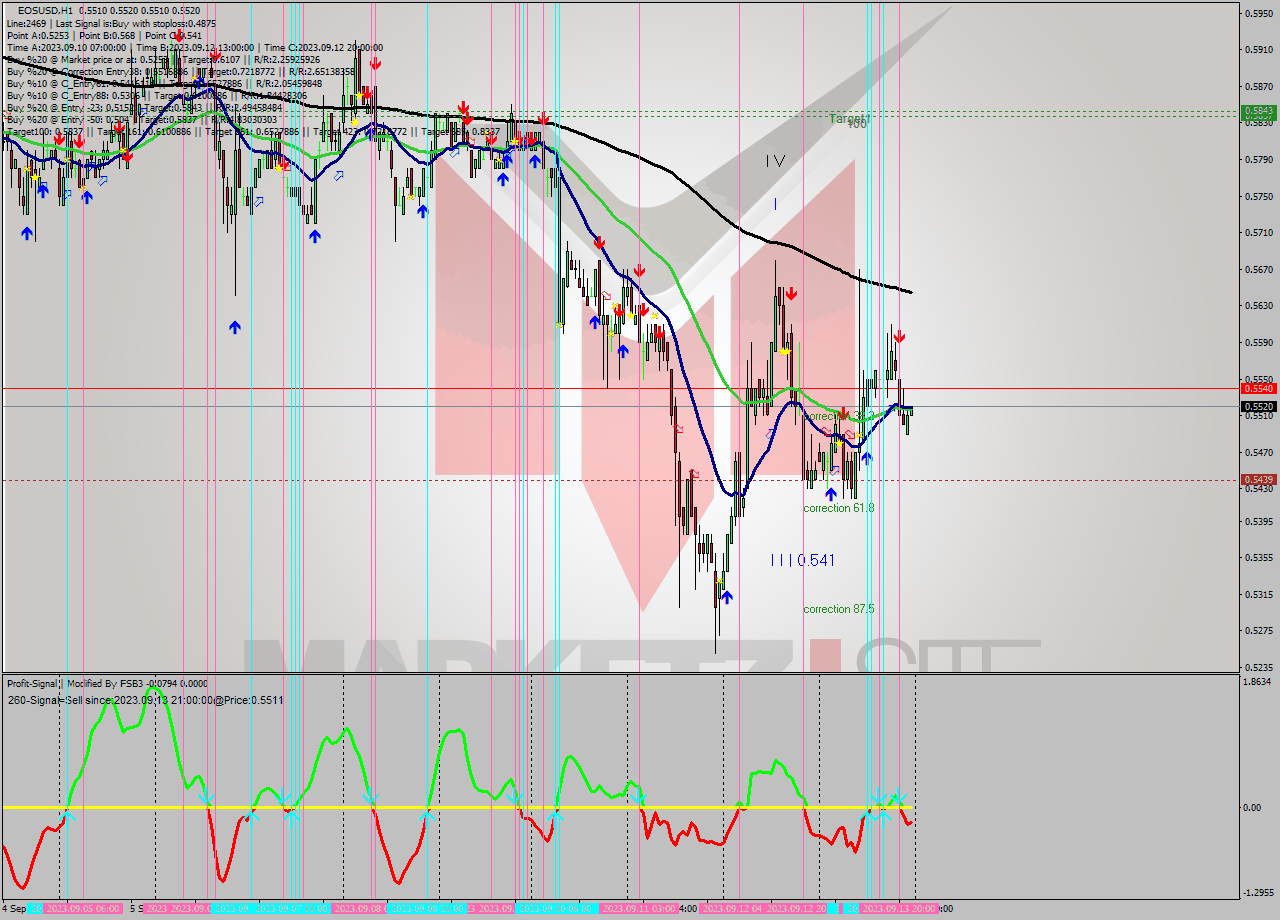
Task: Select the blue 'I I I 0.541' wave label
Action: pos(802,560)
